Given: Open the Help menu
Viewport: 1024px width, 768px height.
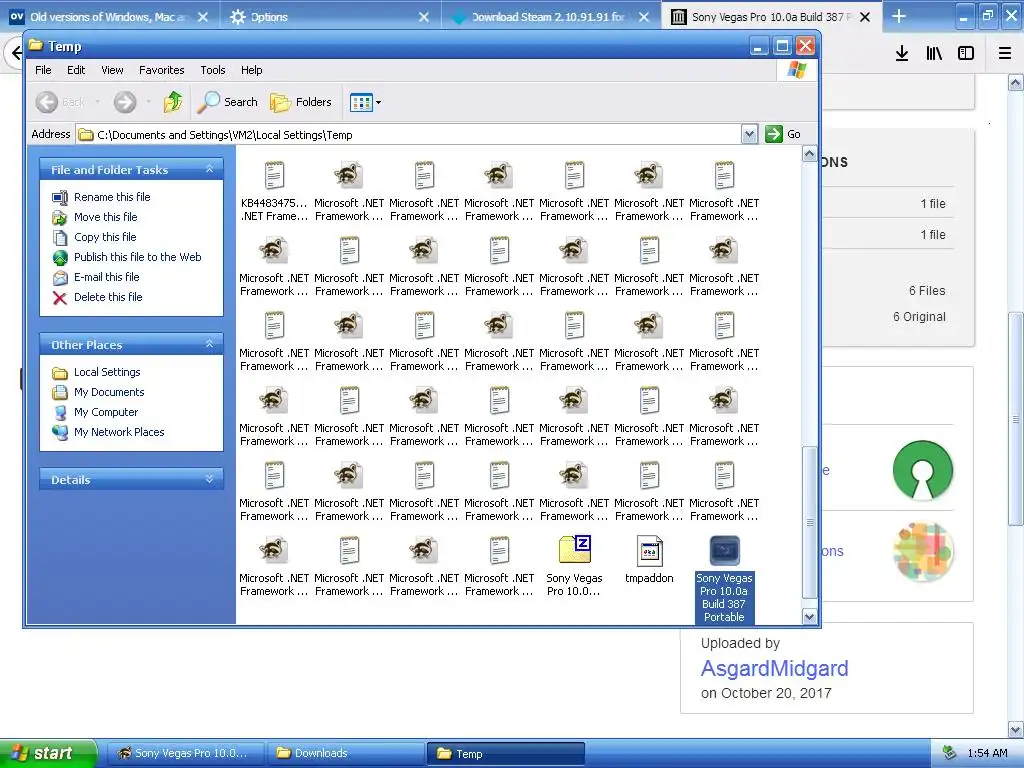Looking at the screenshot, I should click(x=251, y=70).
